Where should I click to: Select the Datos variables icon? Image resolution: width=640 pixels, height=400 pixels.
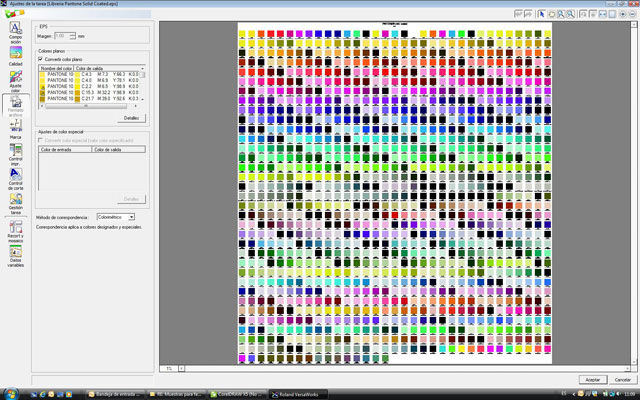(15, 256)
